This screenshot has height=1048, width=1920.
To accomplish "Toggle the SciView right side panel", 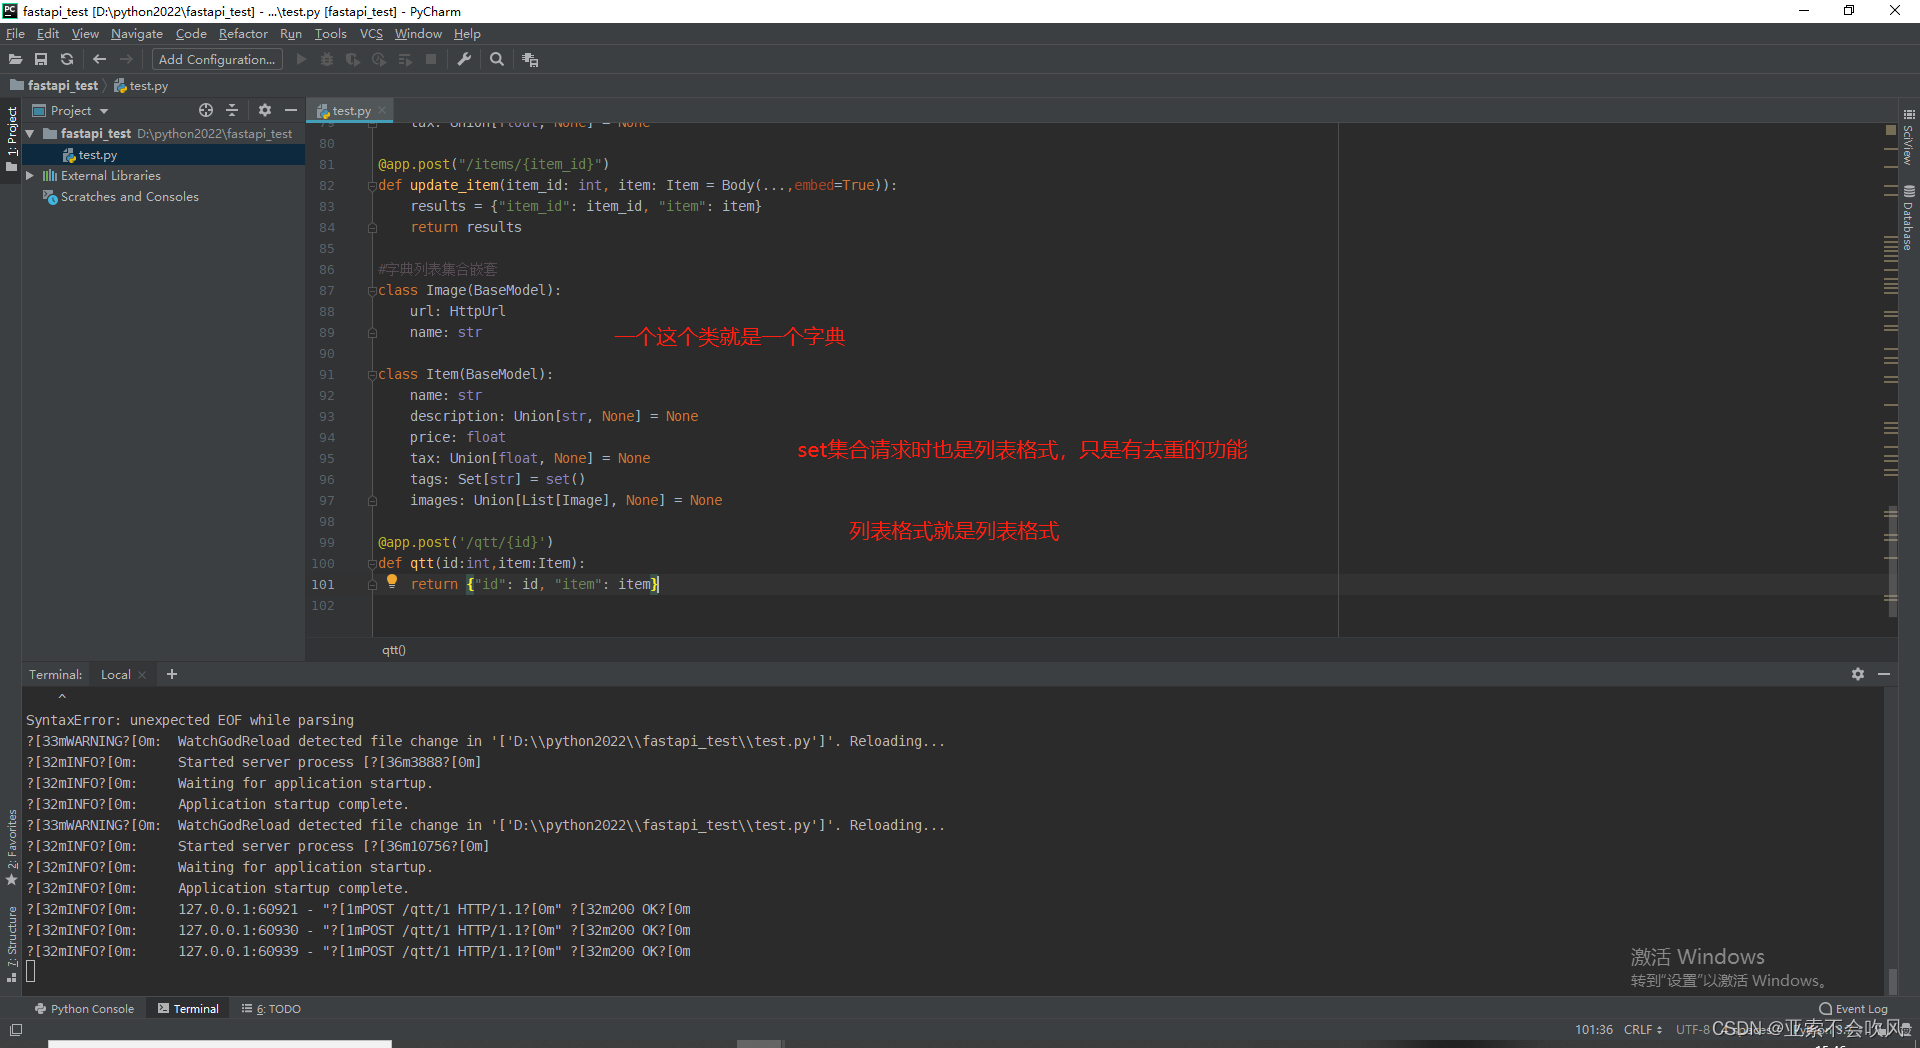I will coord(1909,136).
